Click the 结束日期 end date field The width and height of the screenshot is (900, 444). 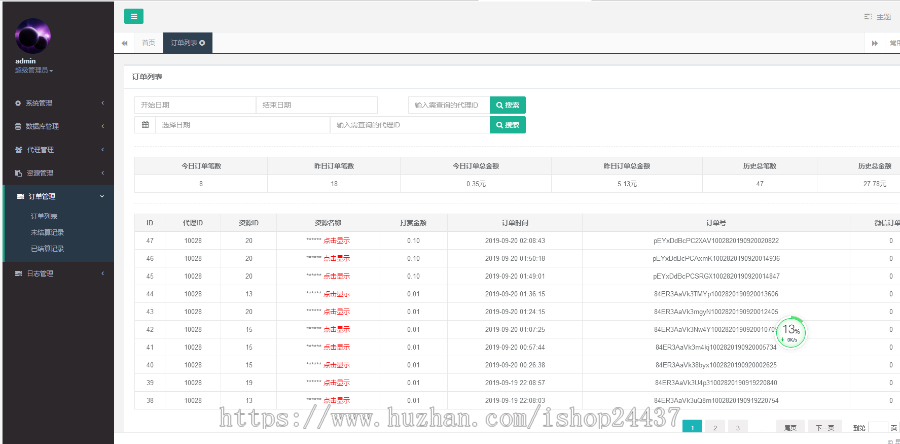(317, 105)
